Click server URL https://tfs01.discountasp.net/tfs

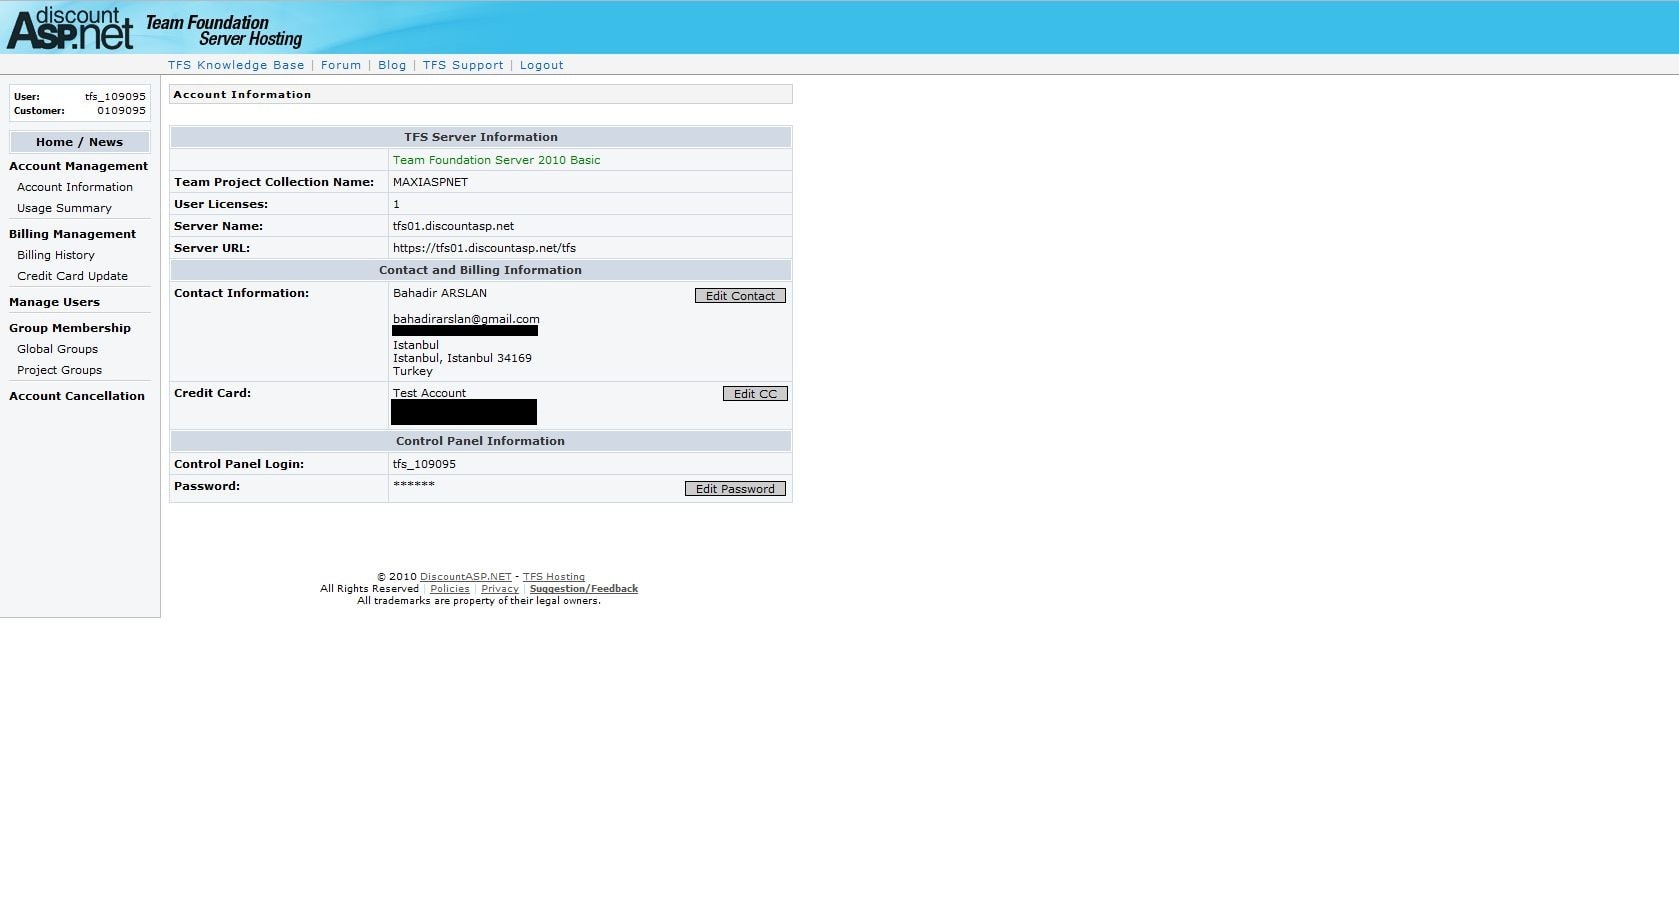pyautogui.click(x=484, y=248)
